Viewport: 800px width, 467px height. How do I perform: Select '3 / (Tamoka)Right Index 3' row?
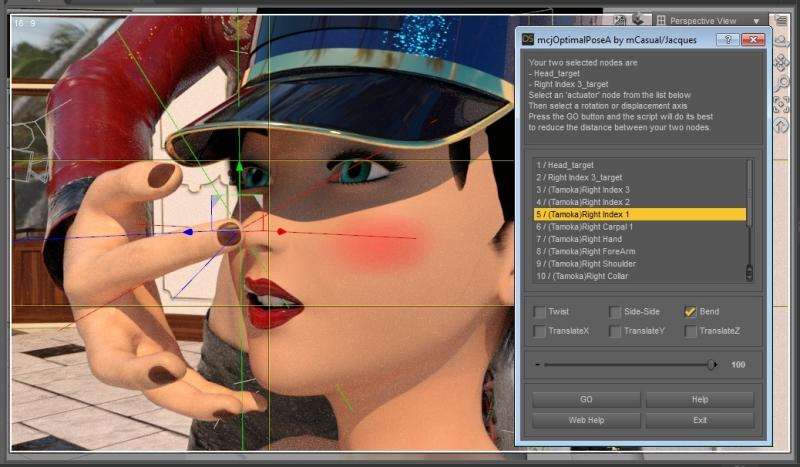click(x=639, y=189)
